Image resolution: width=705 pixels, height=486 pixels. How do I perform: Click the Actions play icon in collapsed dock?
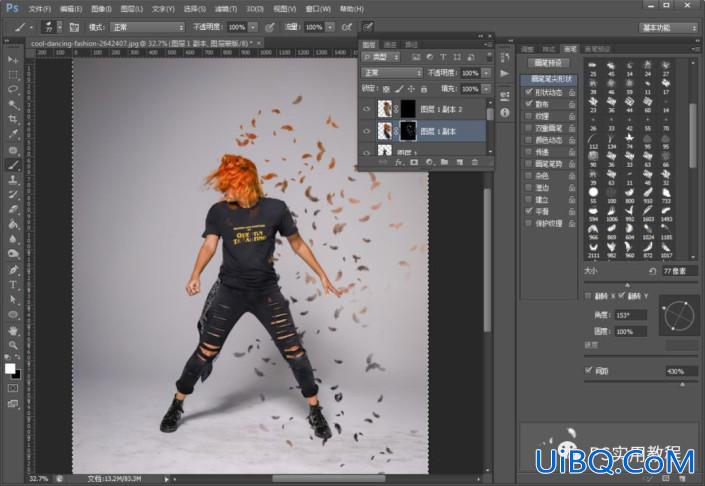point(505,73)
